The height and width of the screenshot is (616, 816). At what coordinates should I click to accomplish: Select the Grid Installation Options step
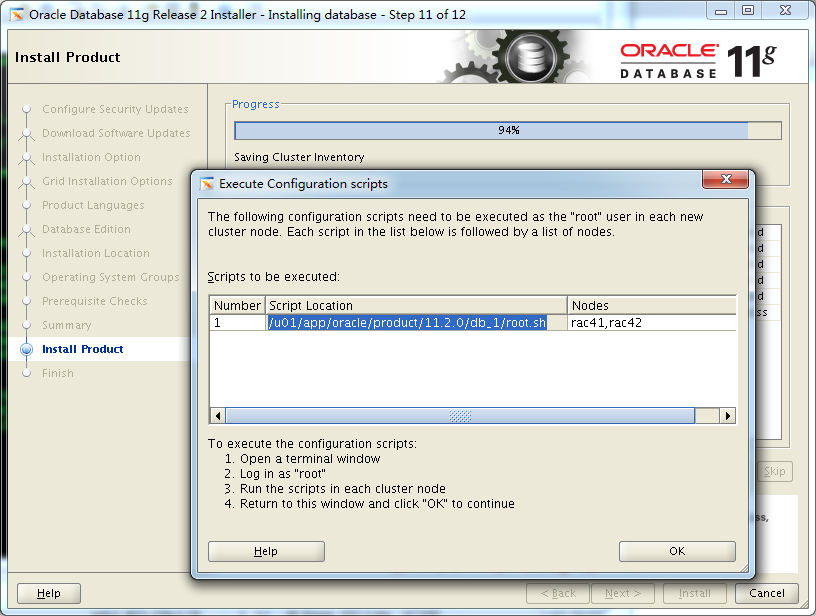coord(107,181)
